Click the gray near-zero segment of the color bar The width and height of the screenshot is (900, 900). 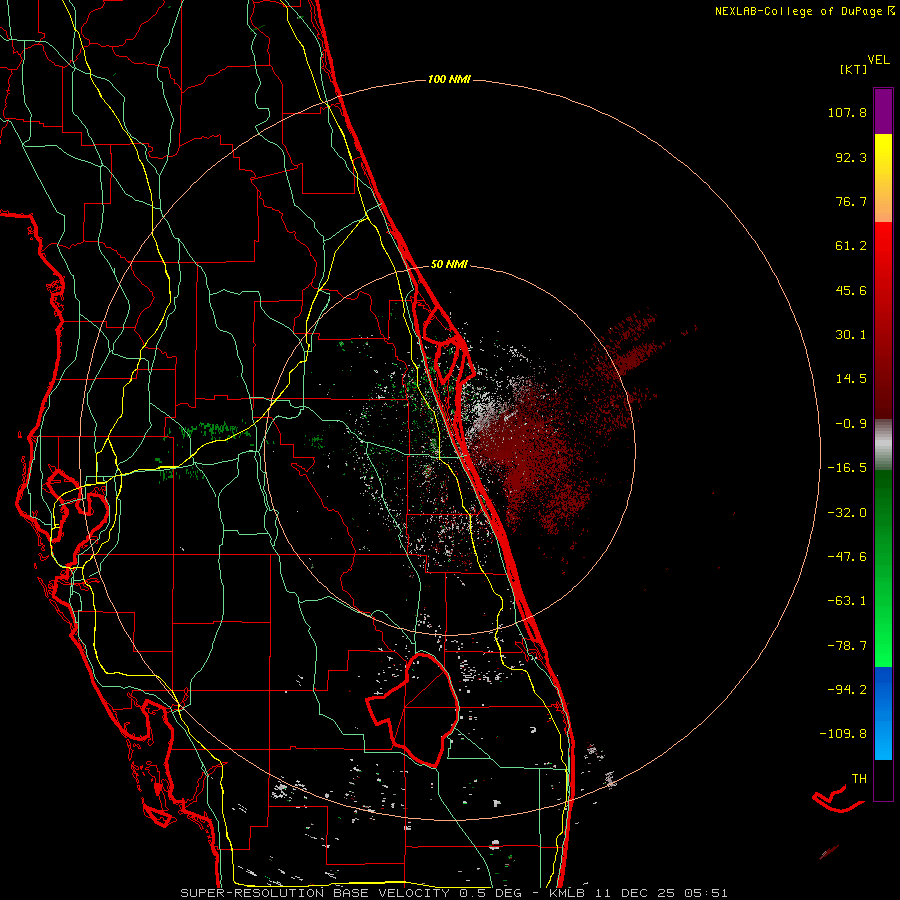883,445
